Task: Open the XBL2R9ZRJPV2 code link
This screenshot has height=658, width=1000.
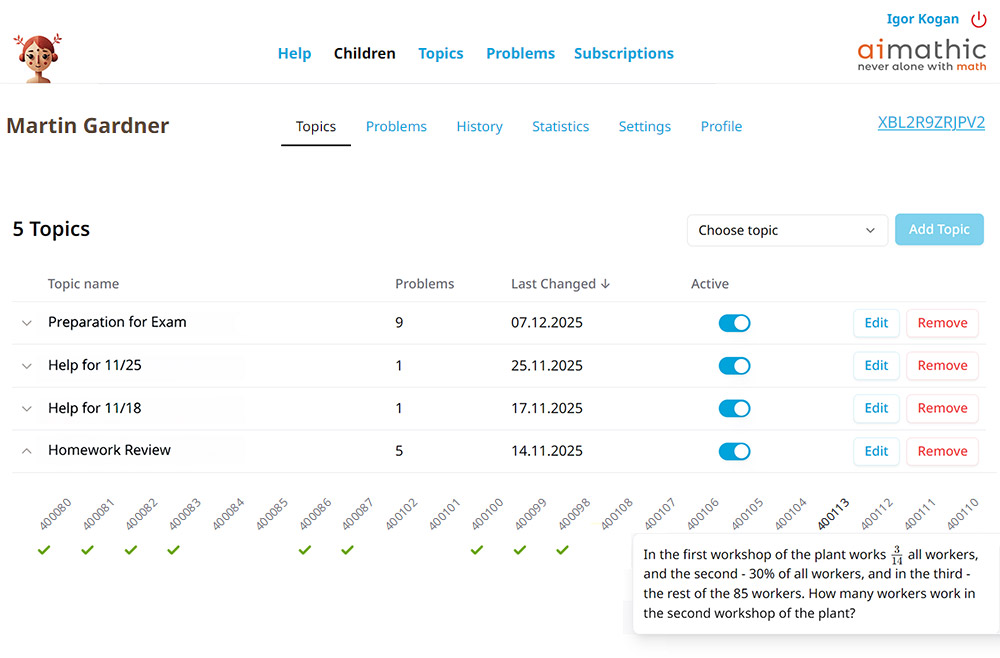Action: (931, 123)
